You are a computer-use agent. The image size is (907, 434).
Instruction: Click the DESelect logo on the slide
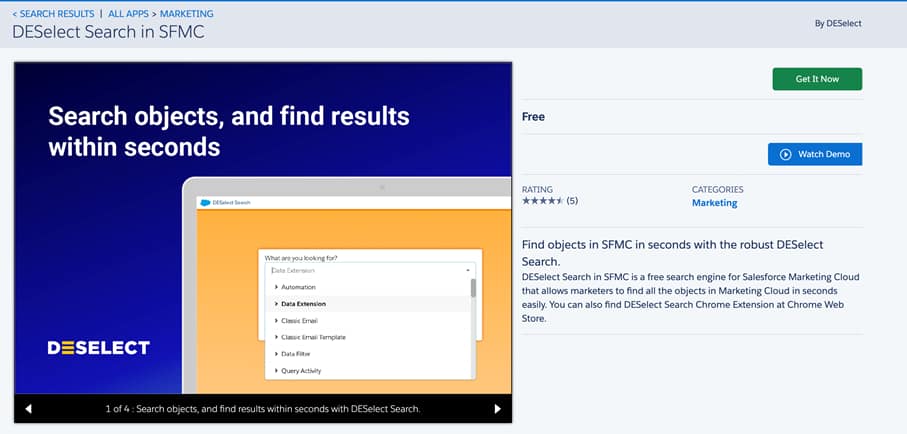pos(99,347)
